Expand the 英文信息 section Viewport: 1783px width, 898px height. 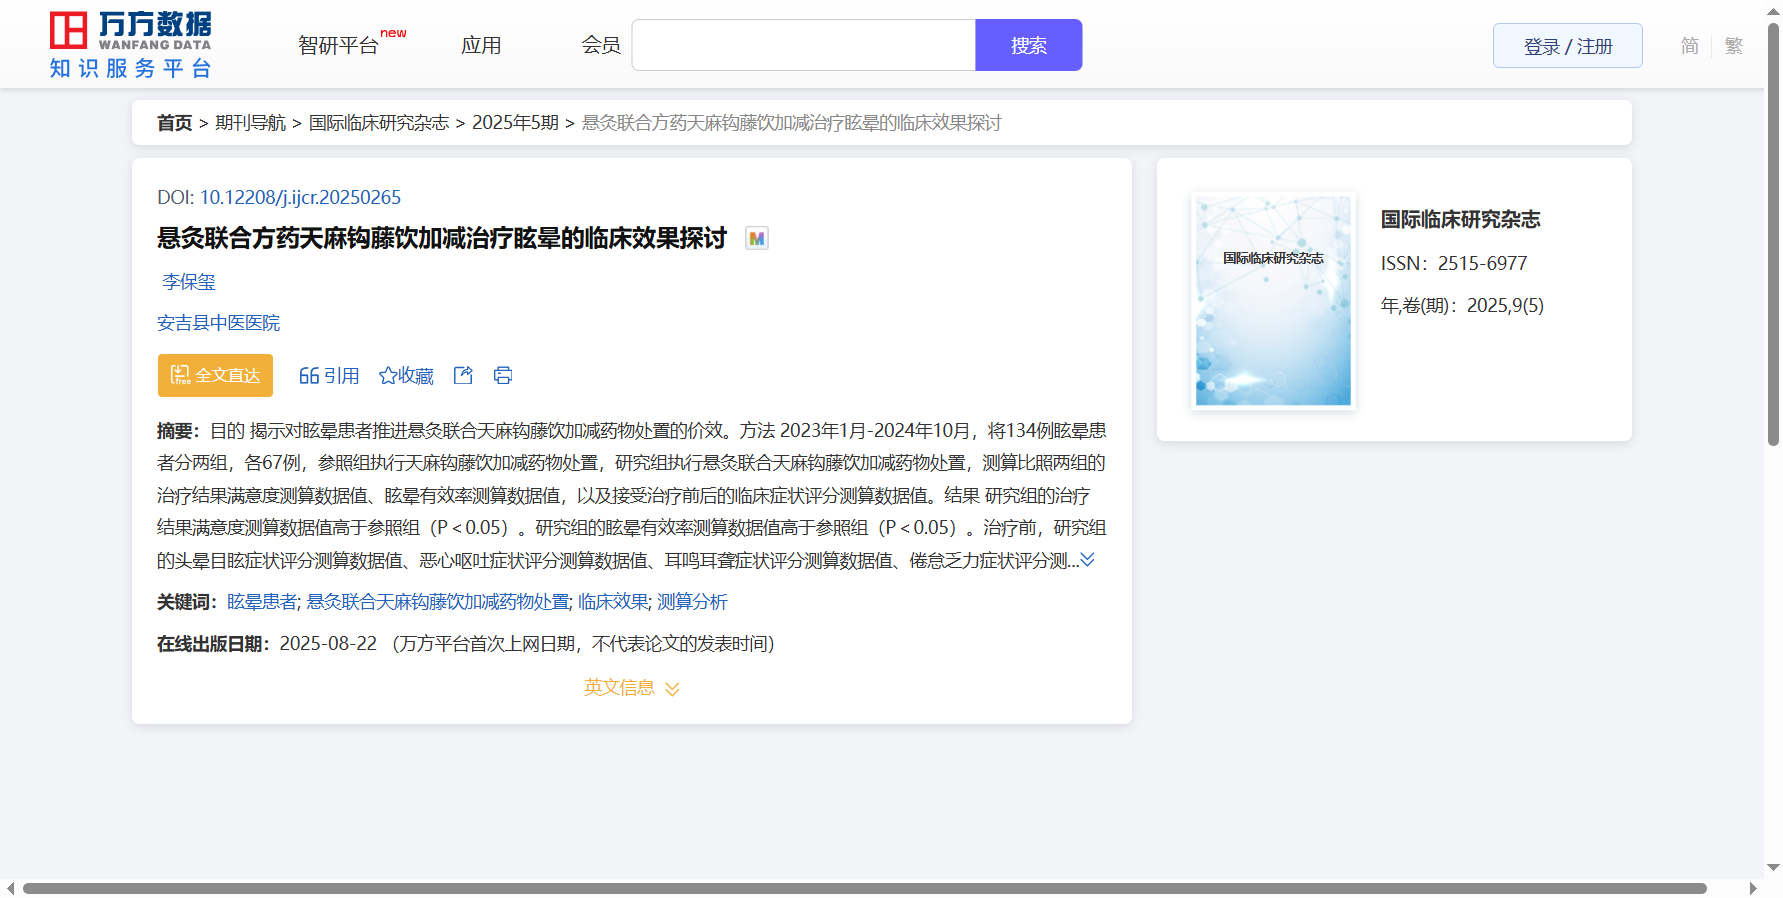[x=631, y=688]
